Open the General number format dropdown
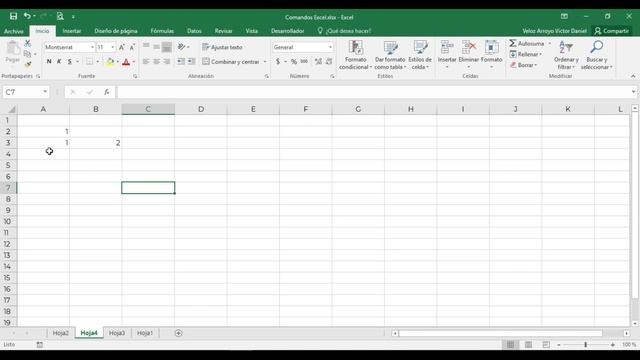 click(330, 47)
